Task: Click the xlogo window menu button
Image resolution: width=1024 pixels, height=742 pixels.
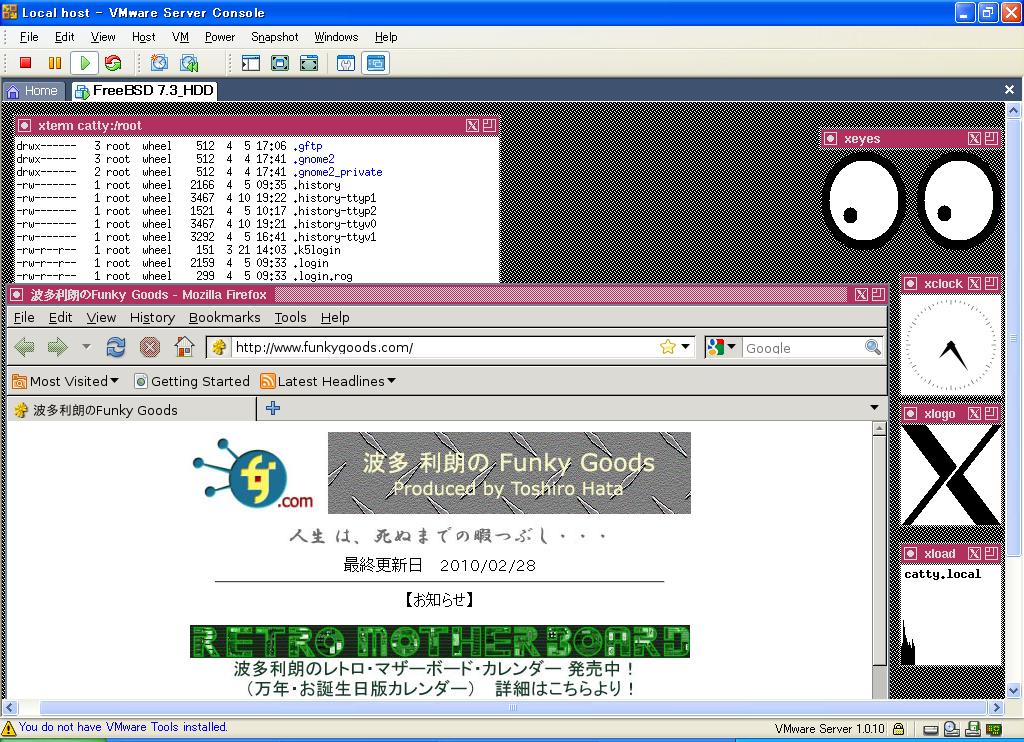Action: (x=910, y=413)
